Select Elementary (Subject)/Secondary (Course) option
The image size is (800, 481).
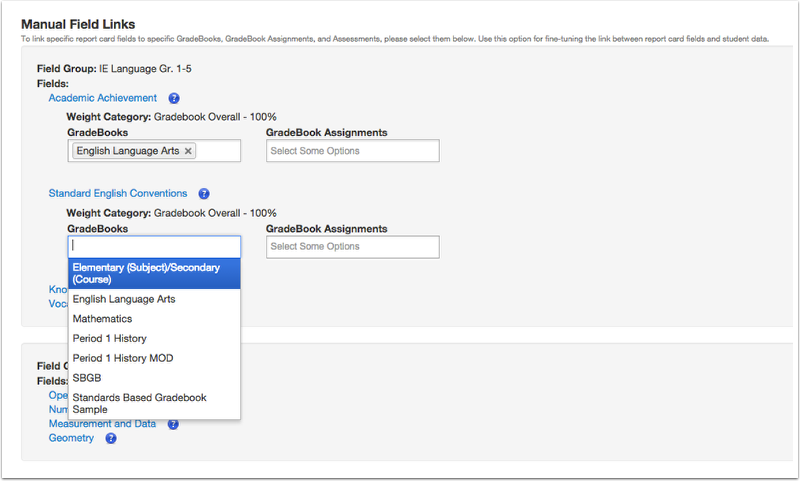pos(154,273)
